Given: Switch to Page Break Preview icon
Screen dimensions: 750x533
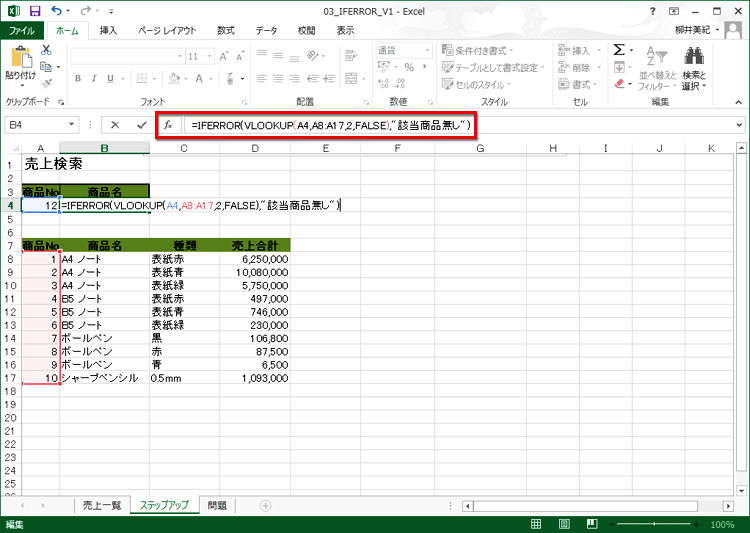Looking at the screenshot, I should click(x=592, y=524).
